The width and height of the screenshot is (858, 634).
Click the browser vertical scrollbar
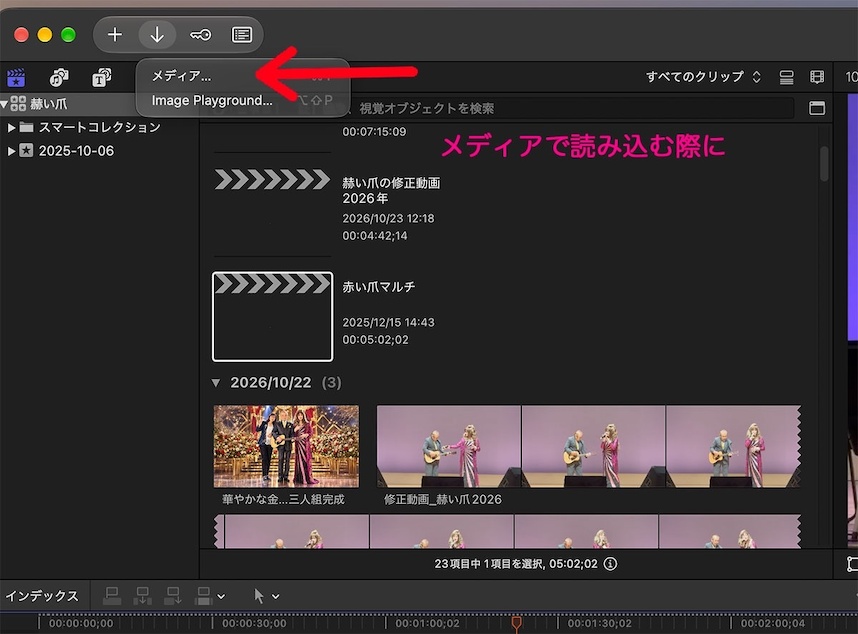(x=824, y=163)
